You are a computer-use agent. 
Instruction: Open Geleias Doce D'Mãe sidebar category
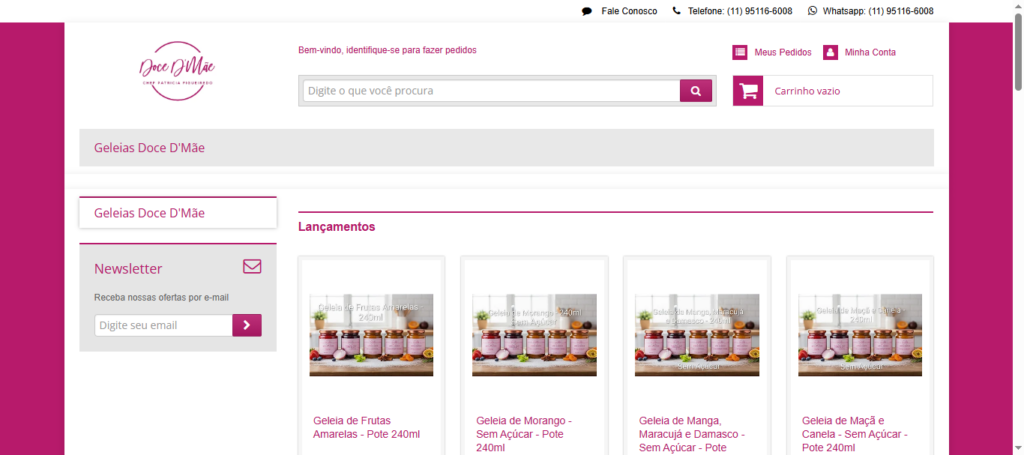click(149, 213)
